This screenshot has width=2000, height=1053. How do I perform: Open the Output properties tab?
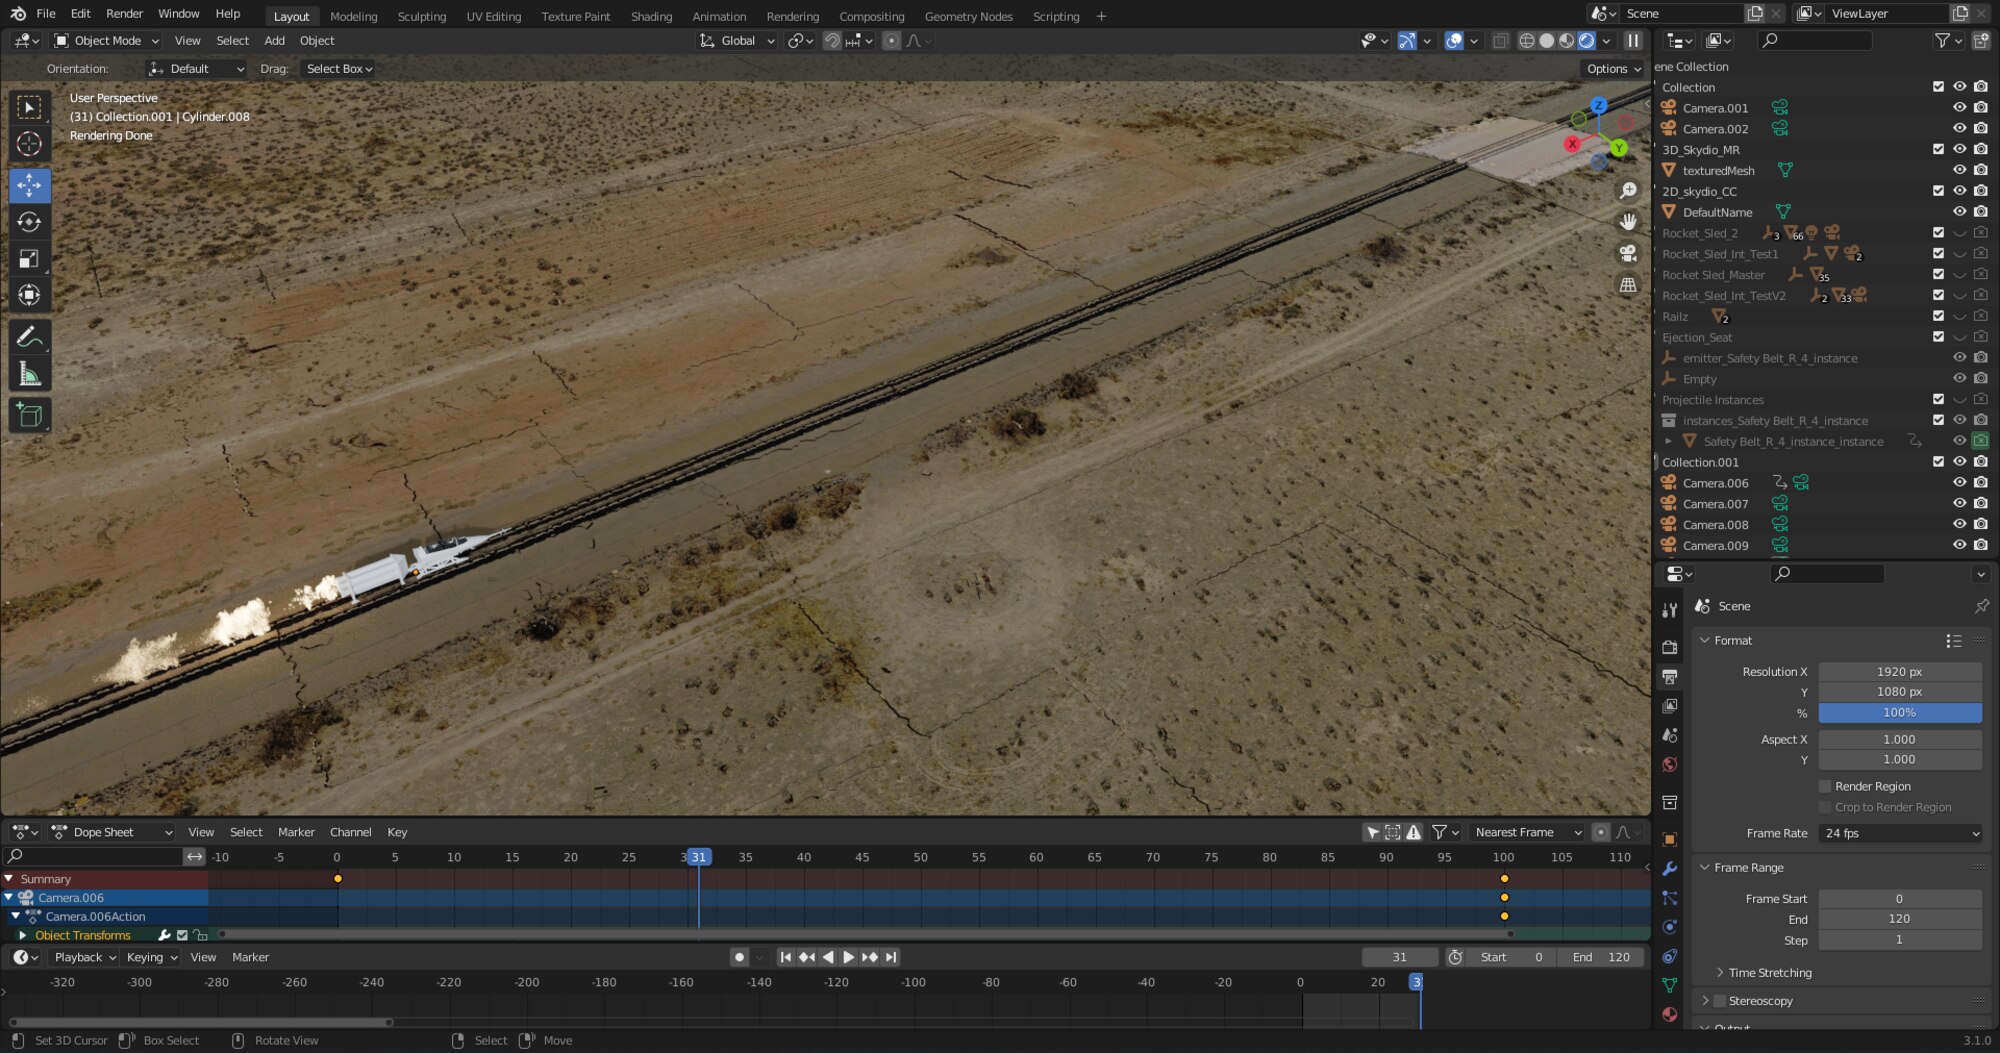(1669, 677)
